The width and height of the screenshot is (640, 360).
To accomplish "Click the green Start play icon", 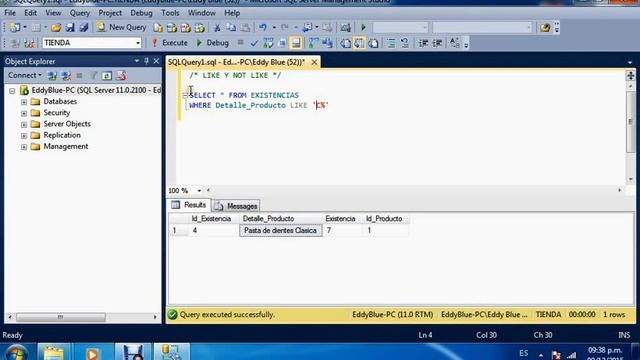I will (363, 28).
